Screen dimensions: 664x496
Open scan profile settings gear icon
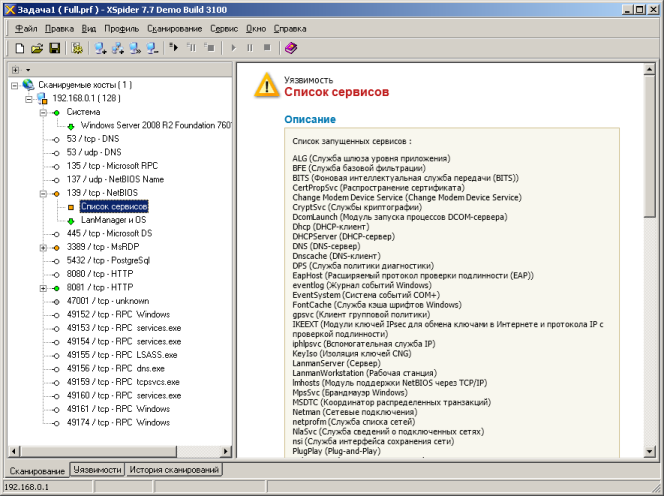[x=77, y=48]
